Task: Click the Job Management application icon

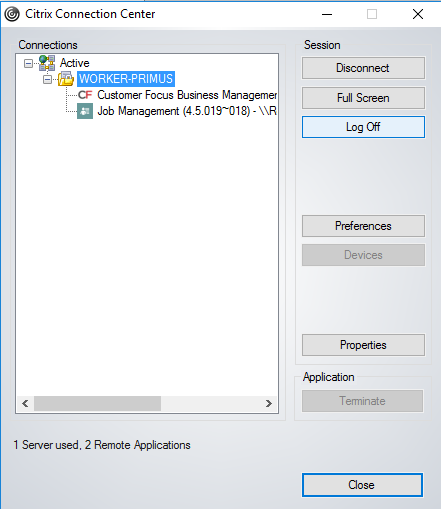Action: [85, 111]
